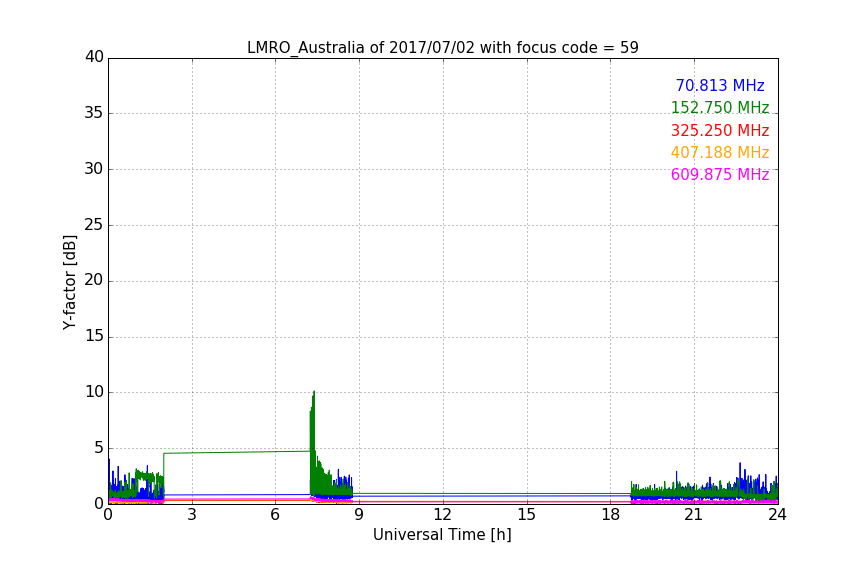Click the y-axis tick label 20
864x576 pixels.
coord(94,281)
